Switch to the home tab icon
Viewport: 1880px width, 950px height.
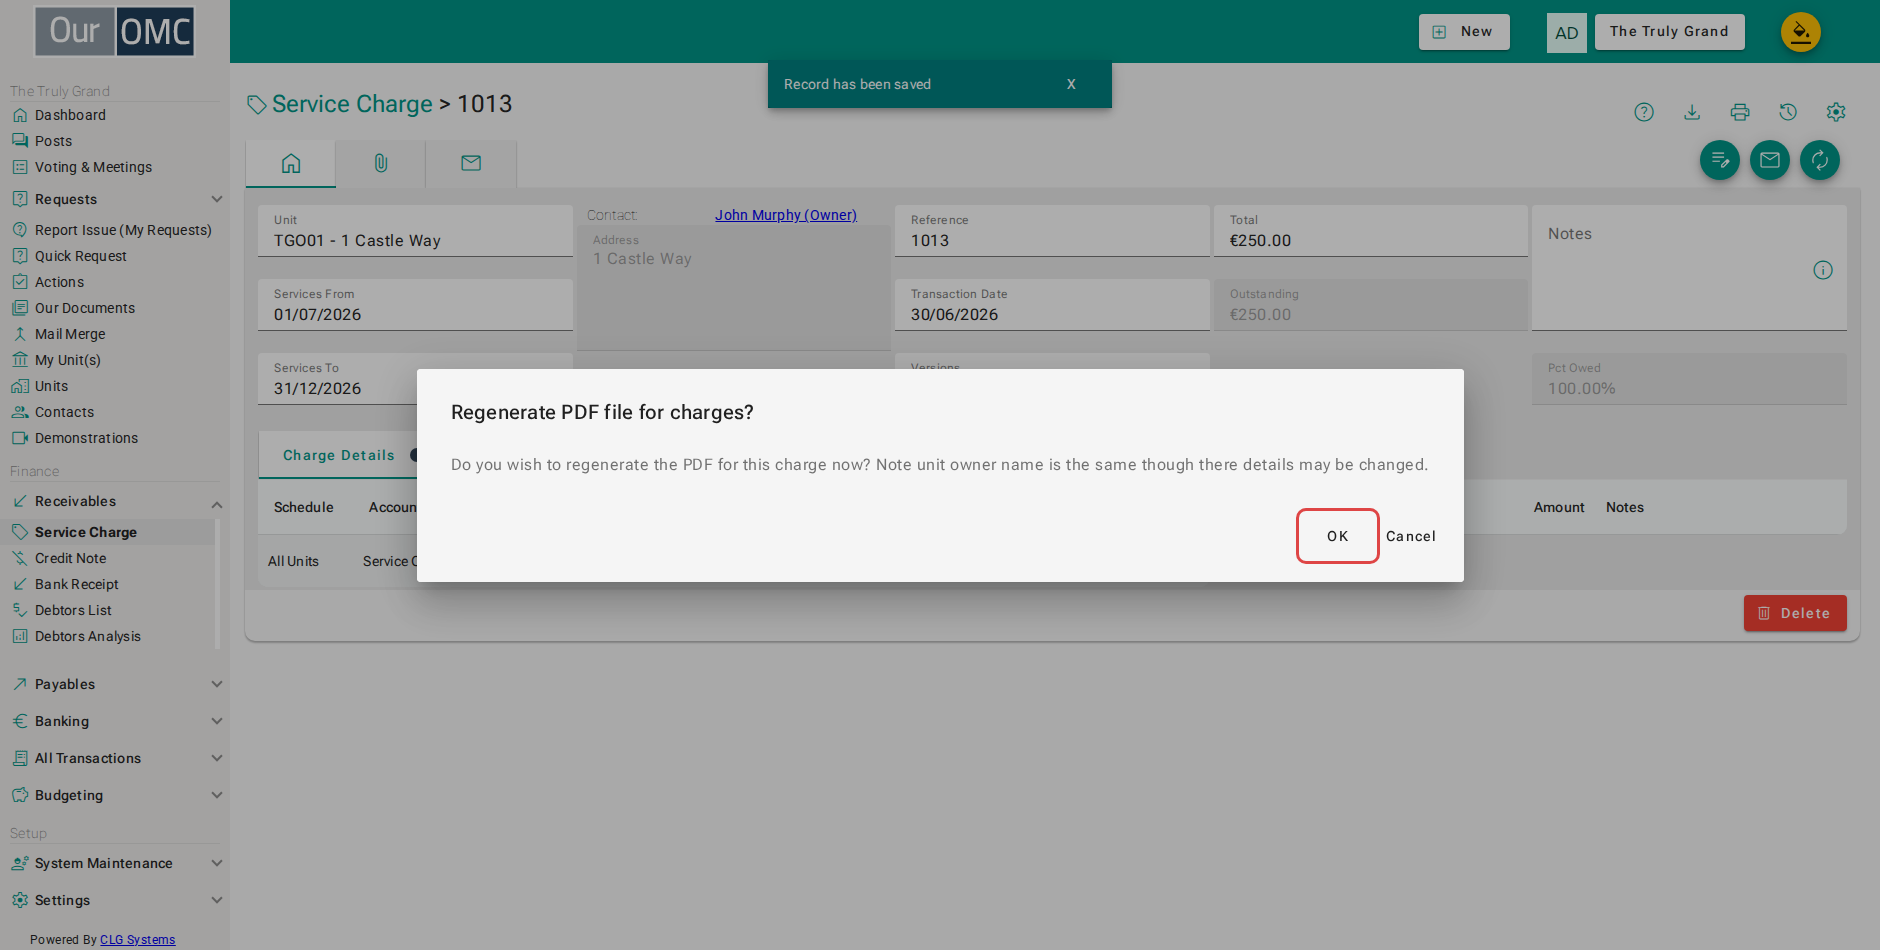click(x=291, y=163)
